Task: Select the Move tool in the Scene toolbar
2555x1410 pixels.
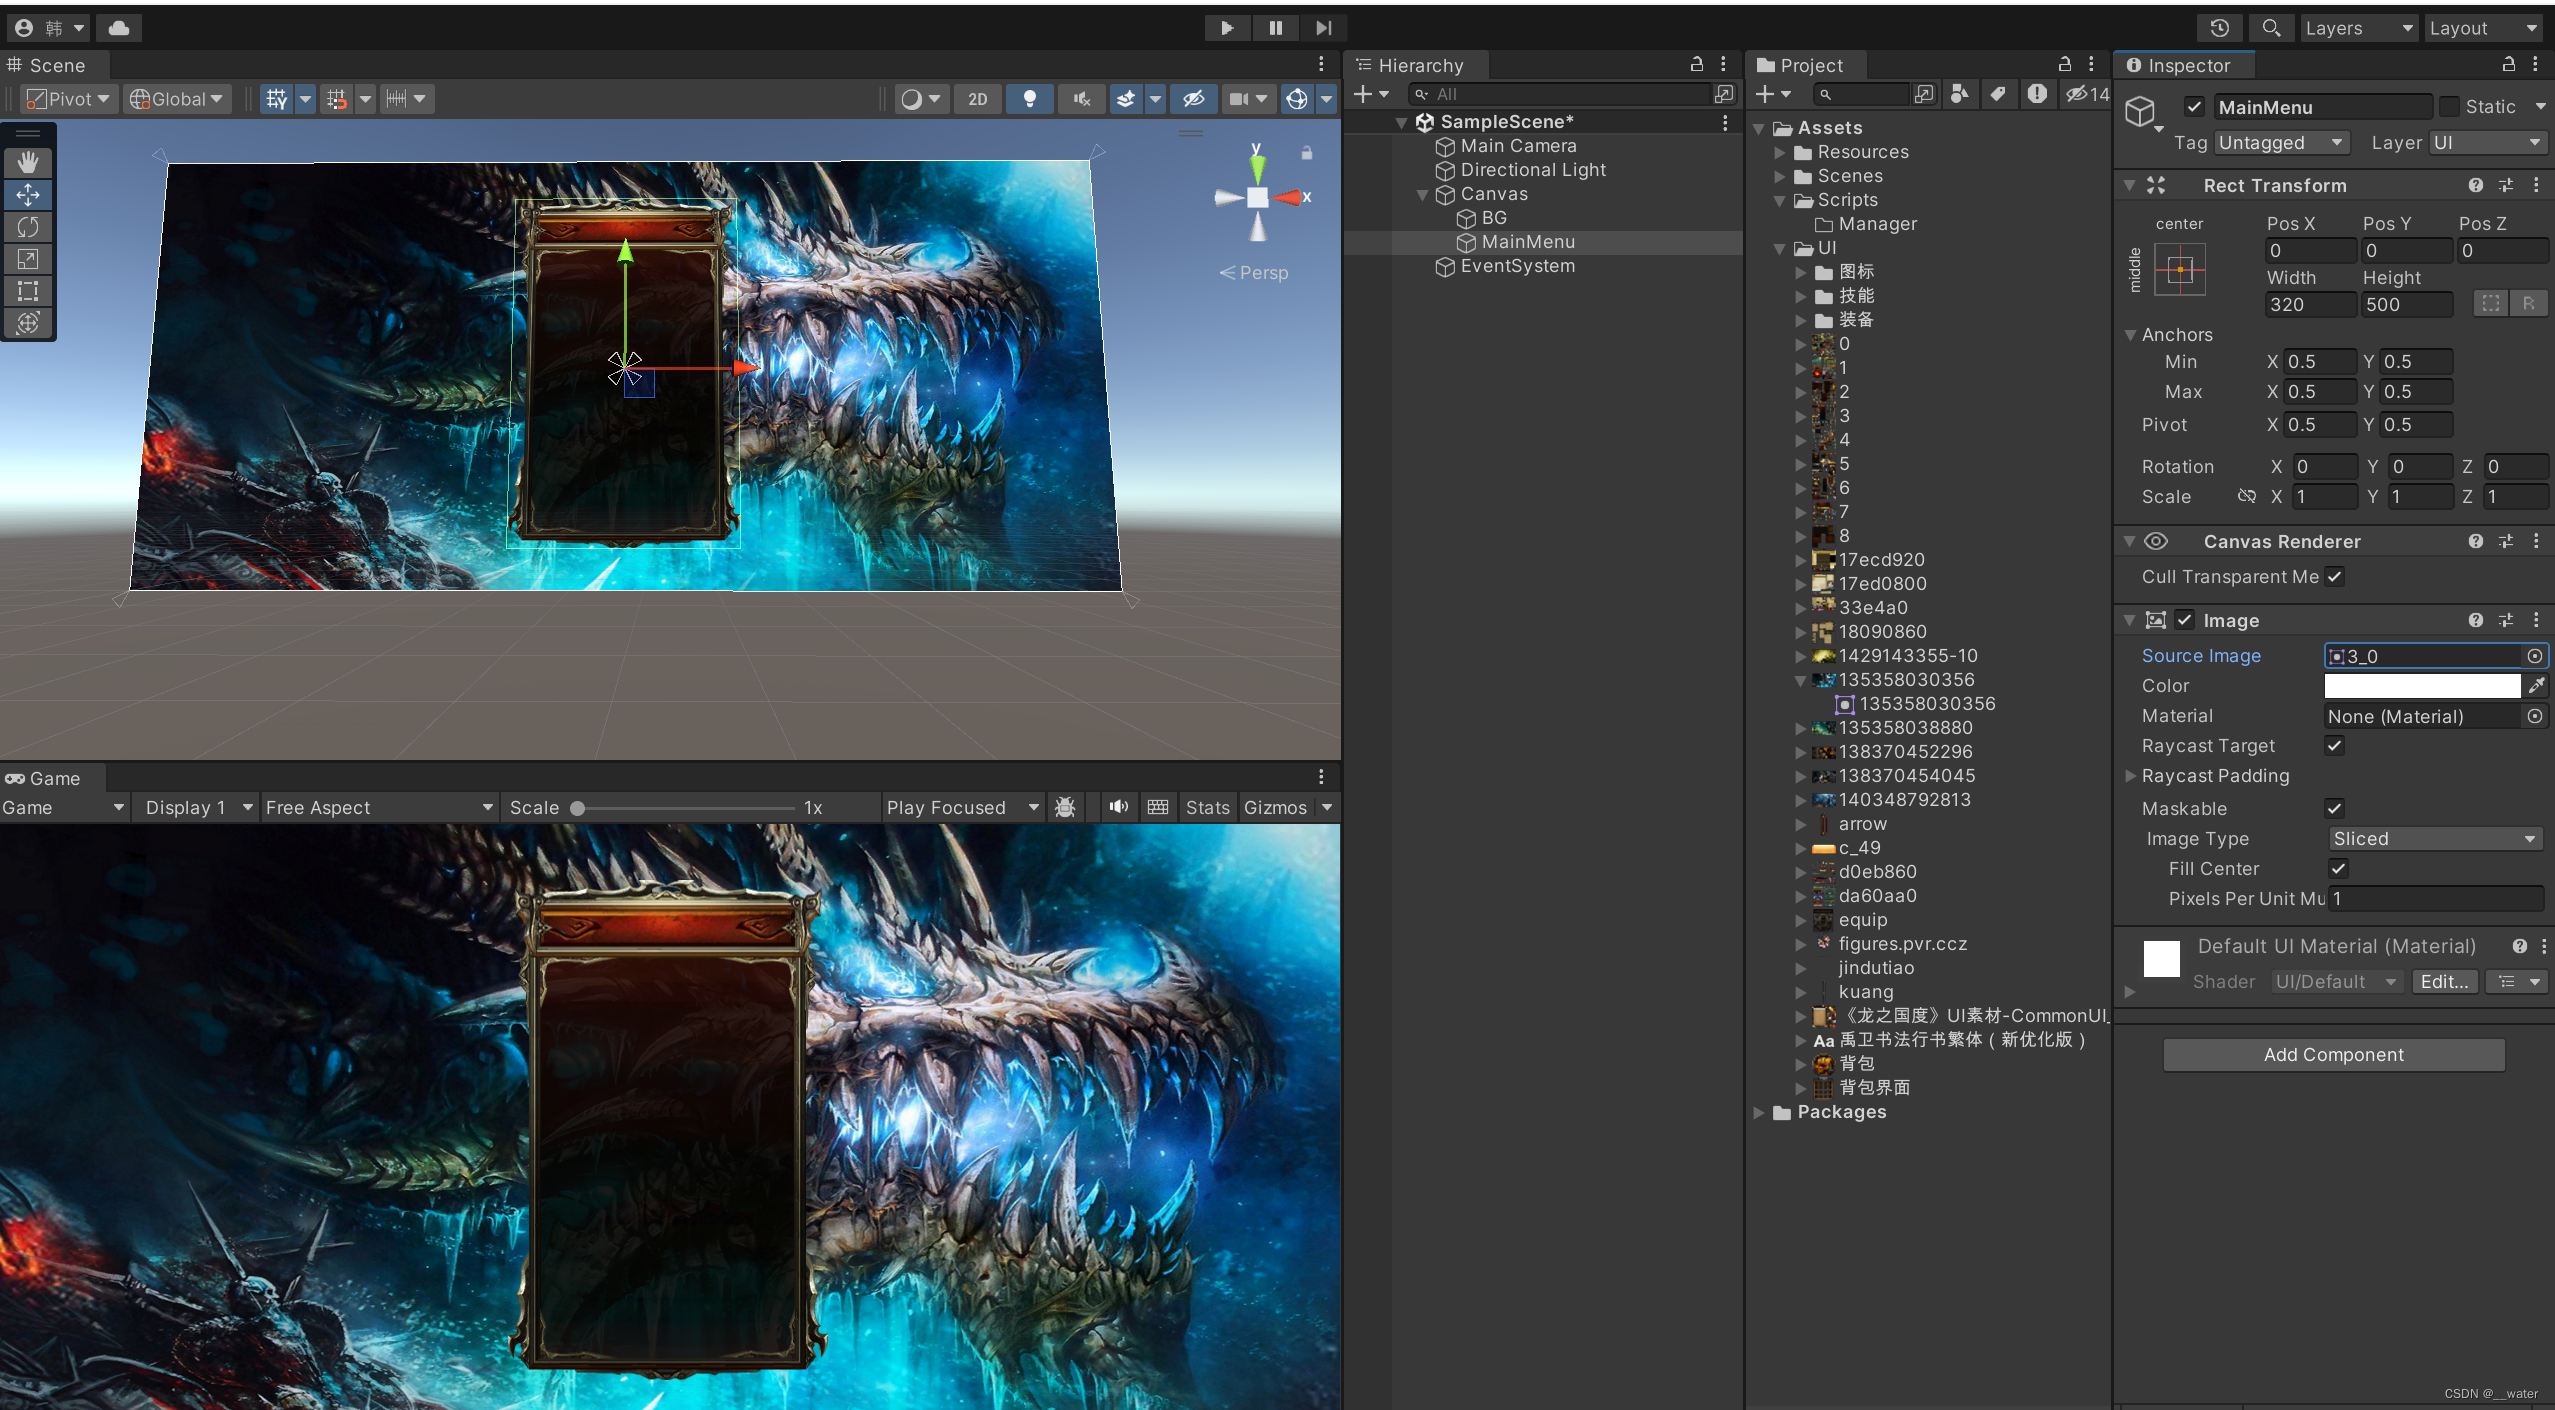Action: pyautogui.click(x=28, y=194)
